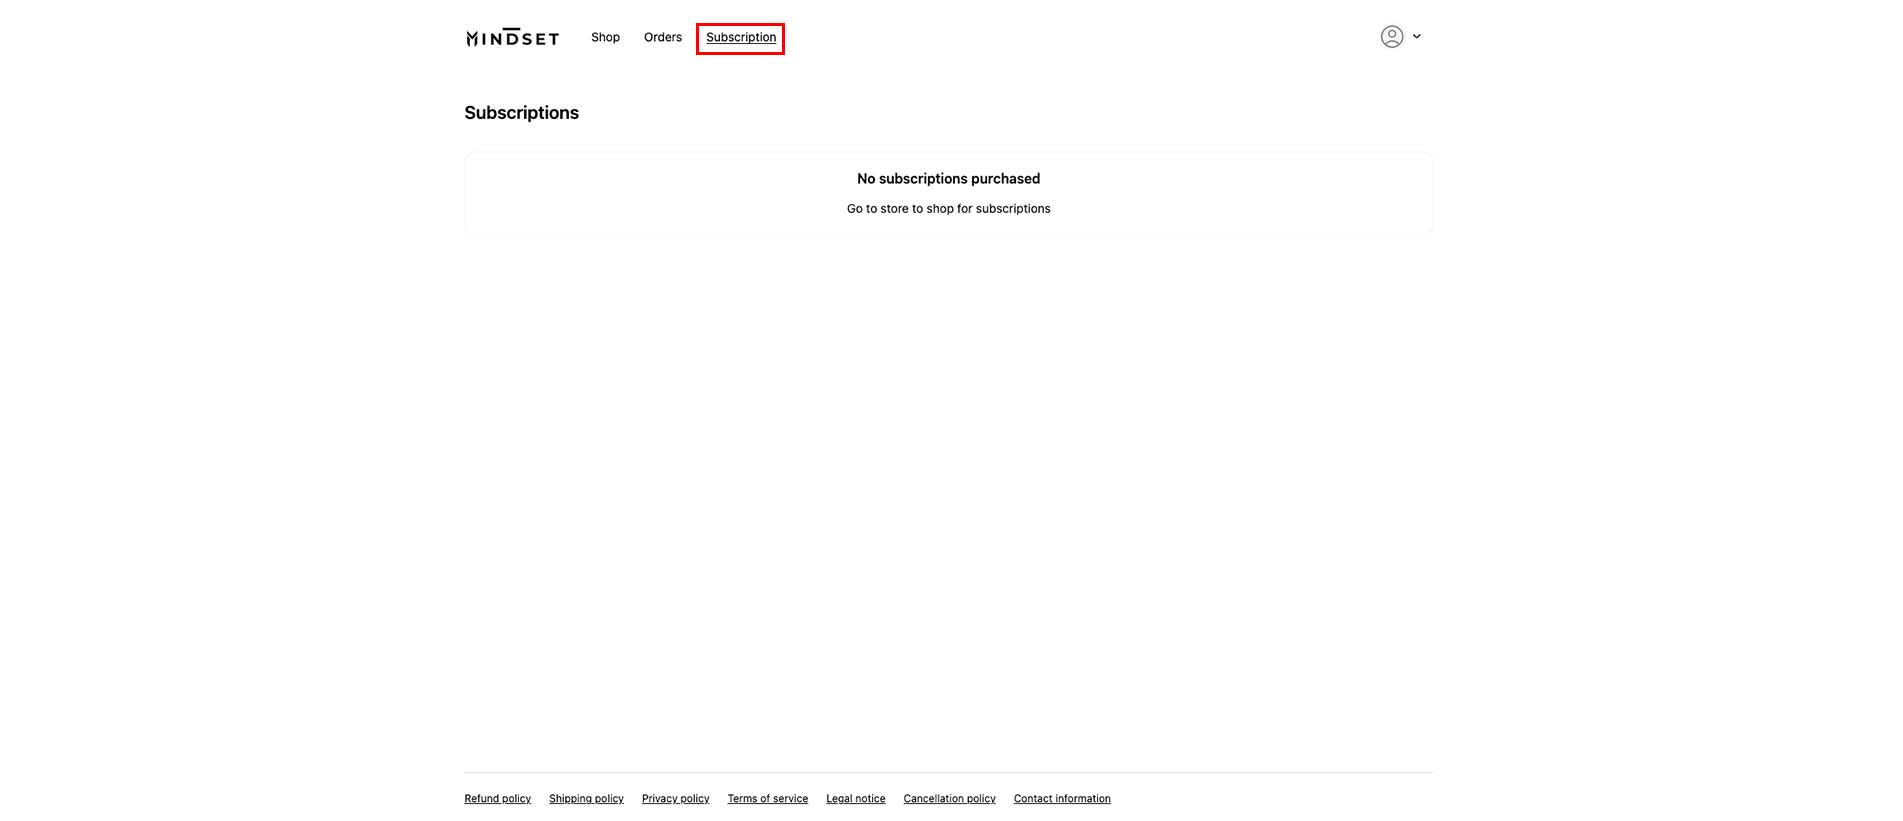Image resolution: width=1903 pixels, height=821 pixels.
Task: Open the Refund policy link
Action: (497, 799)
